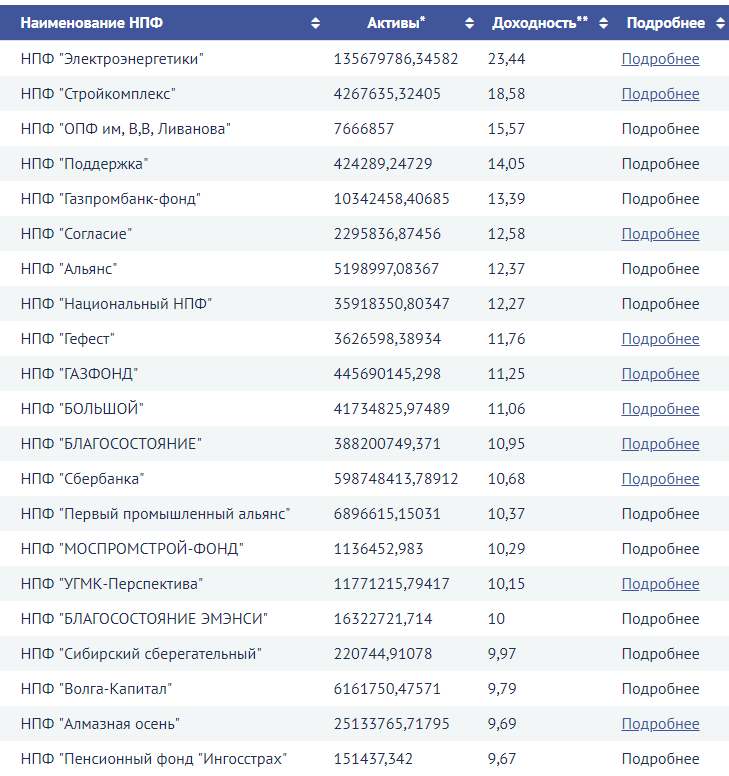The height and width of the screenshot is (776, 729).
Task: Select the НПФ "БОЛЬШОЙ" name cell
Action: coord(82,409)
